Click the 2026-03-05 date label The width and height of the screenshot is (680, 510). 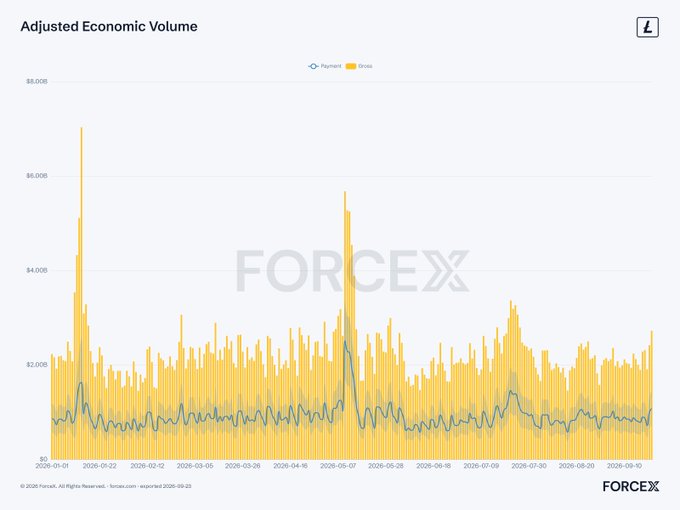pos(195,466)
